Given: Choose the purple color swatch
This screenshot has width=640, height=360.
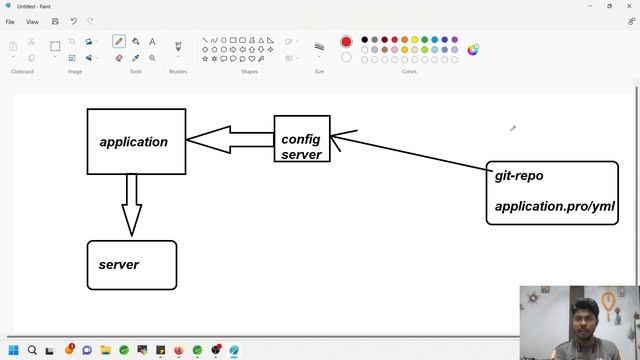Looking at the screenshot, I should click(454, 40).
